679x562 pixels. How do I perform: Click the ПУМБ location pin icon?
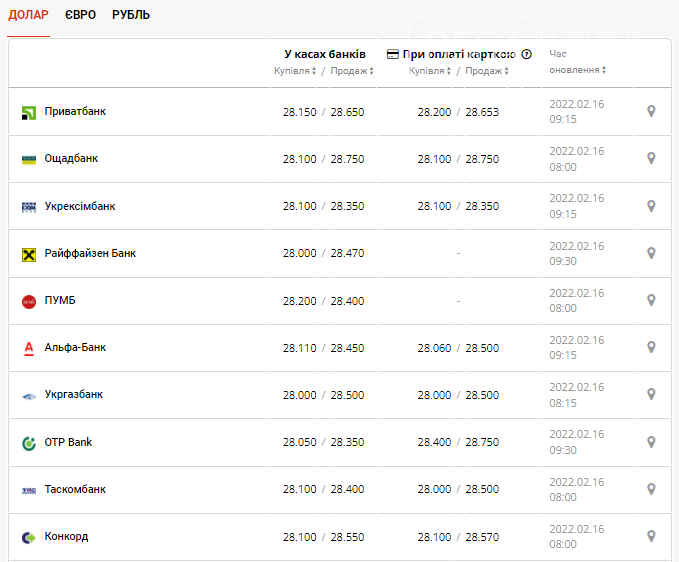[651, 300]
